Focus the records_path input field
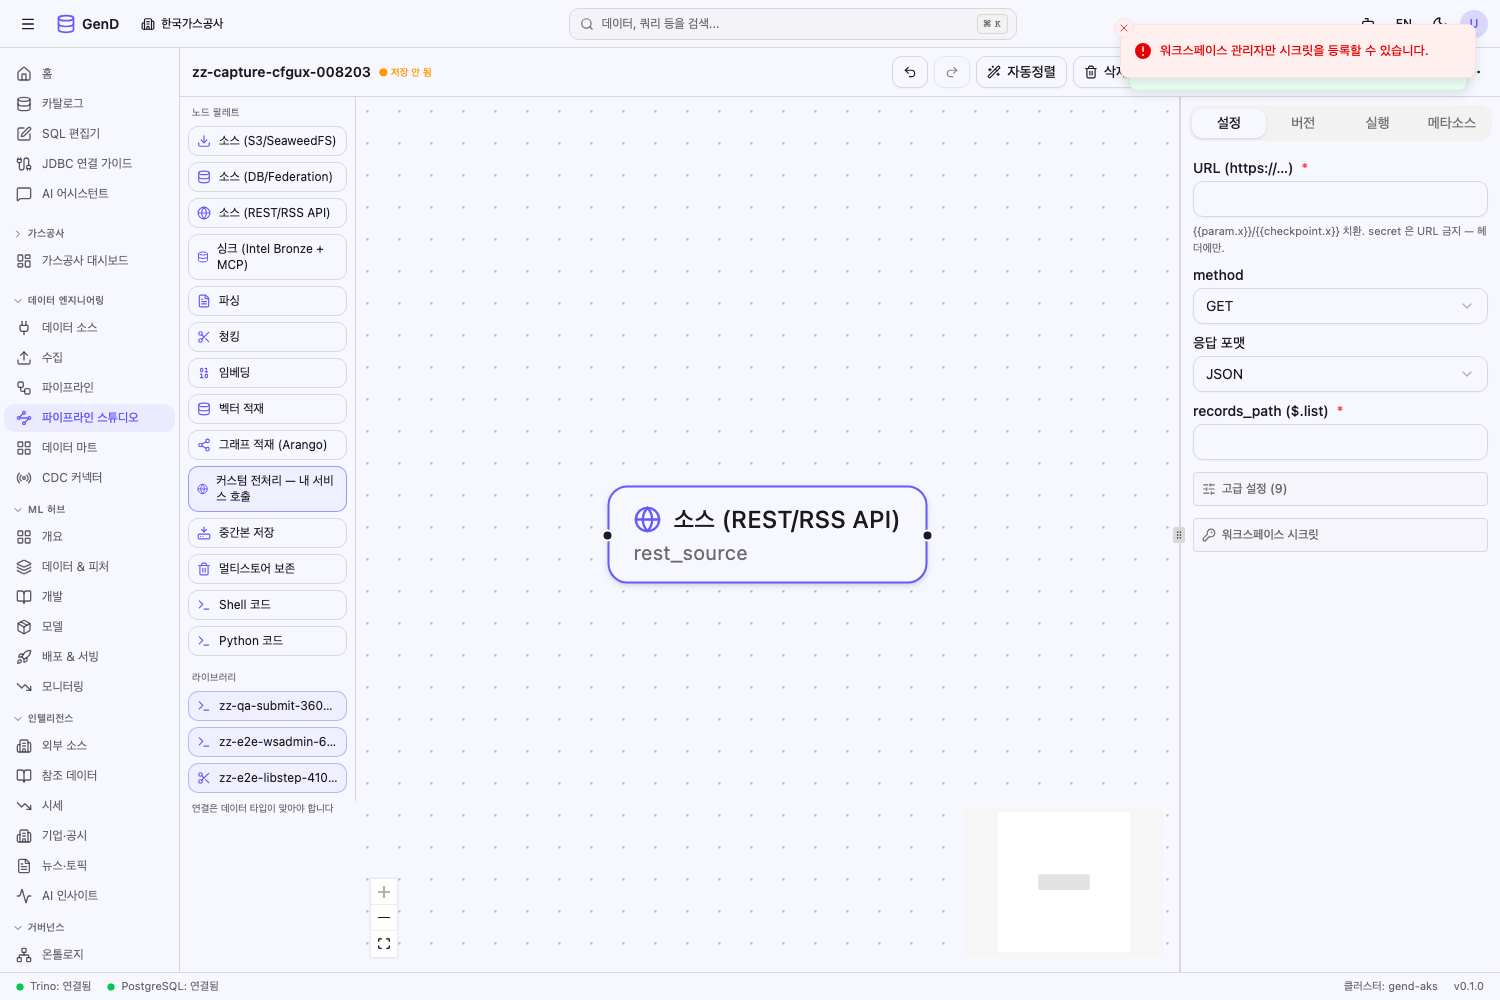Image resolution: width=1500 pixels, height=1000 pixels. (1340, 442)
